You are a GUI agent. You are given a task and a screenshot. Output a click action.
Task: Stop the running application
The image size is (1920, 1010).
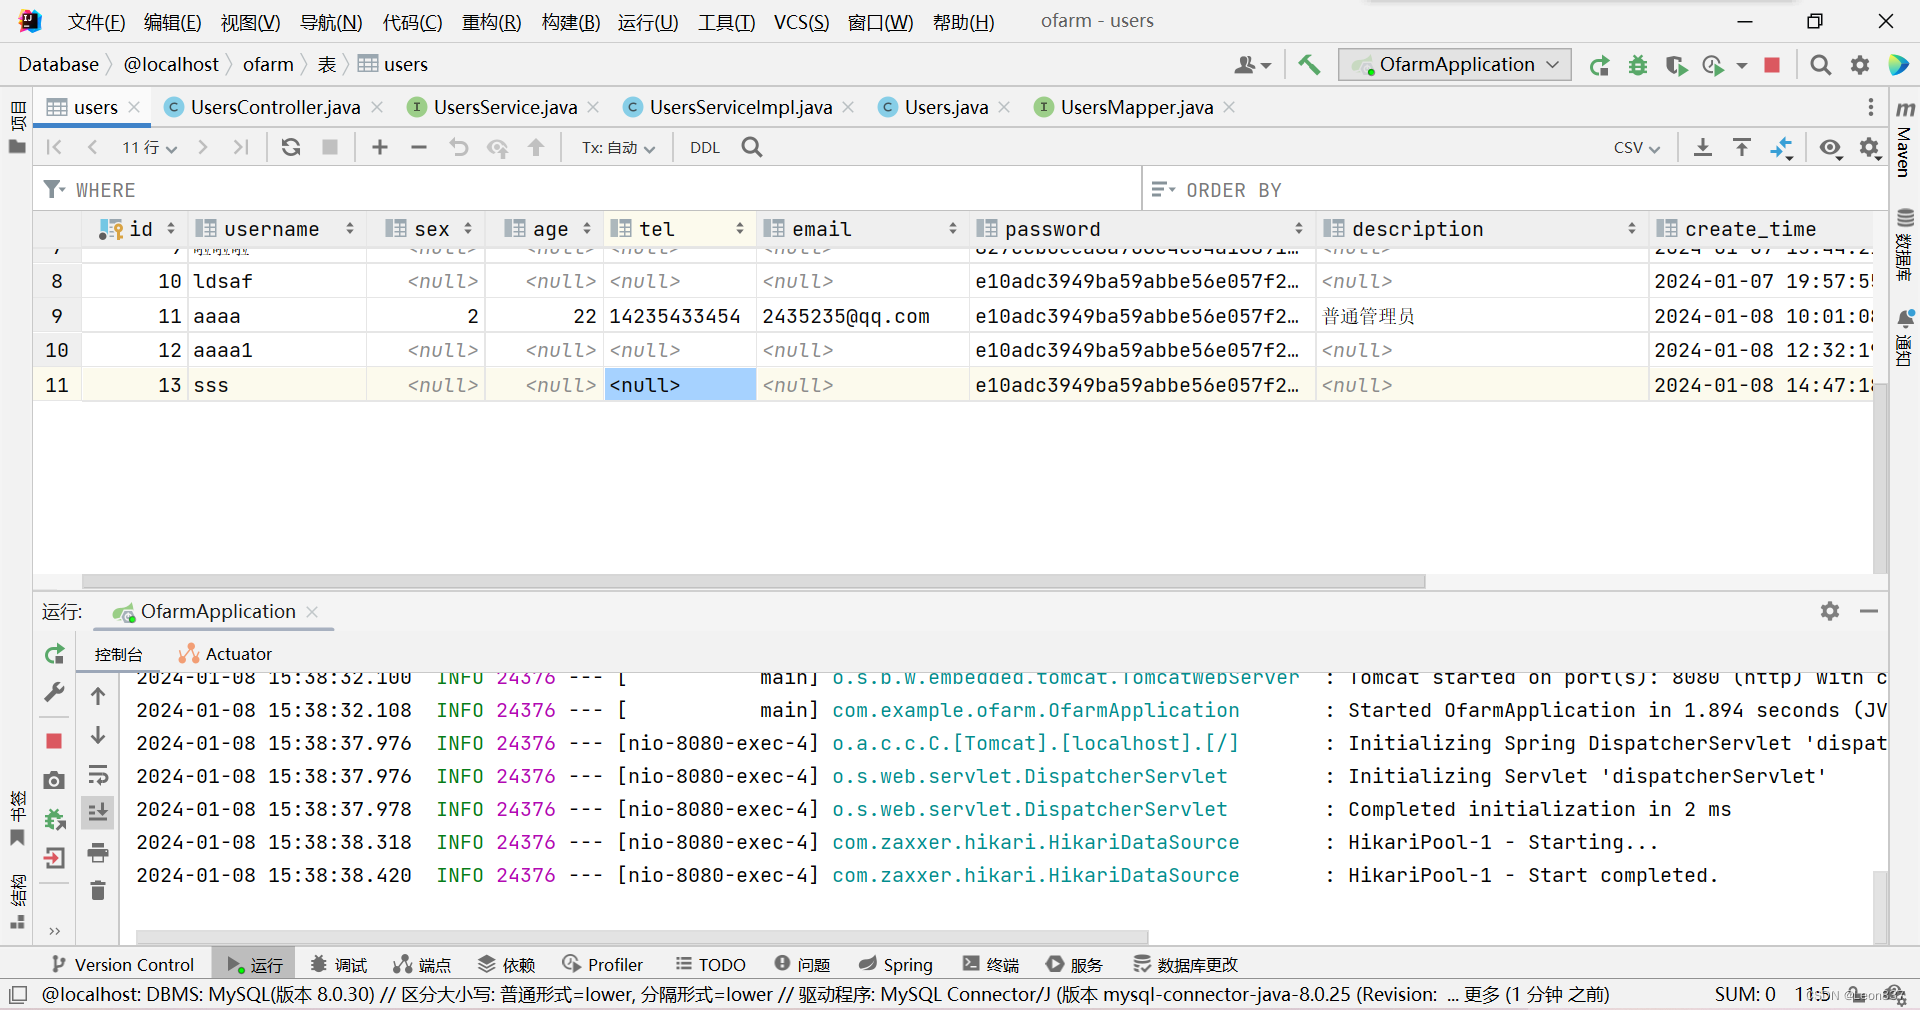1772,64
